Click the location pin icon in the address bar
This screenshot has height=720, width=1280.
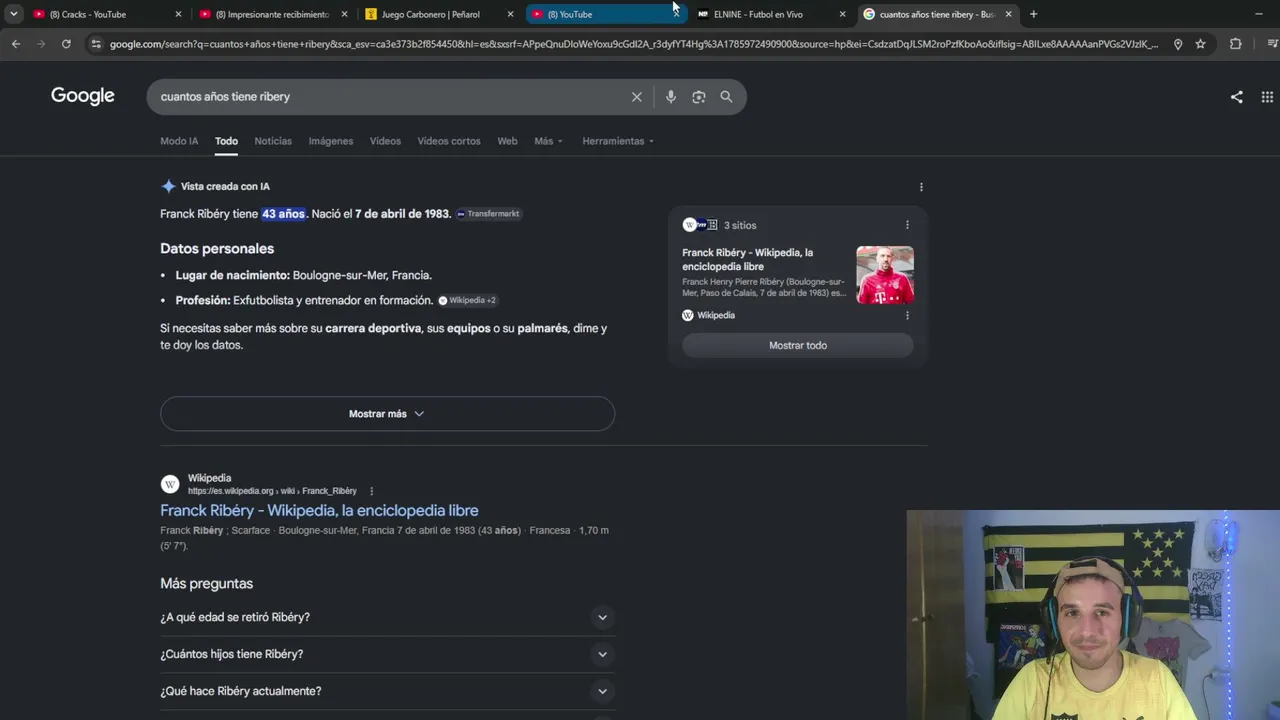click(x=1178, y=44)
